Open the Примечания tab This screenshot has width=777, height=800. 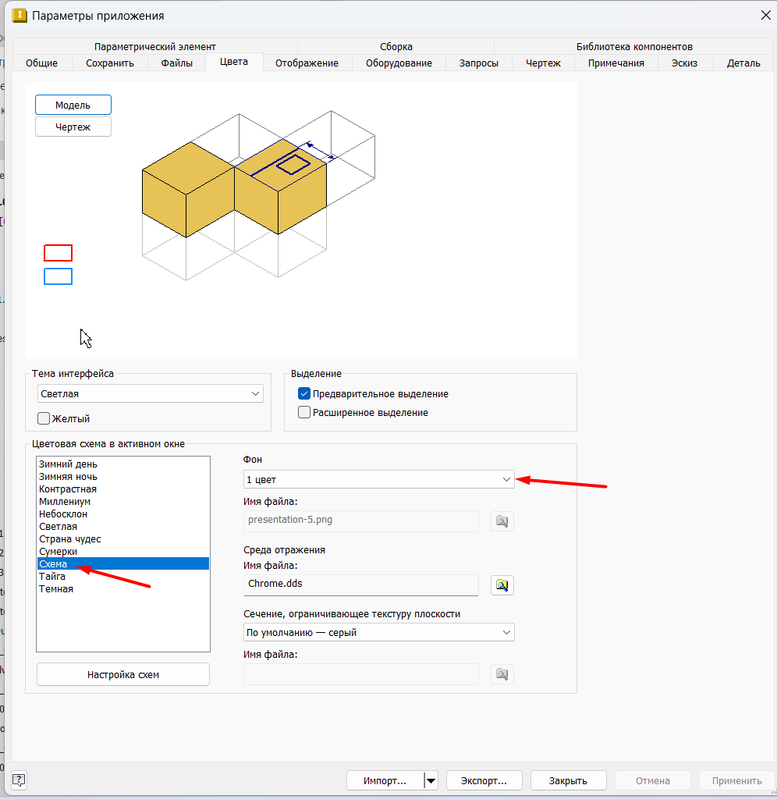point(616,63)
